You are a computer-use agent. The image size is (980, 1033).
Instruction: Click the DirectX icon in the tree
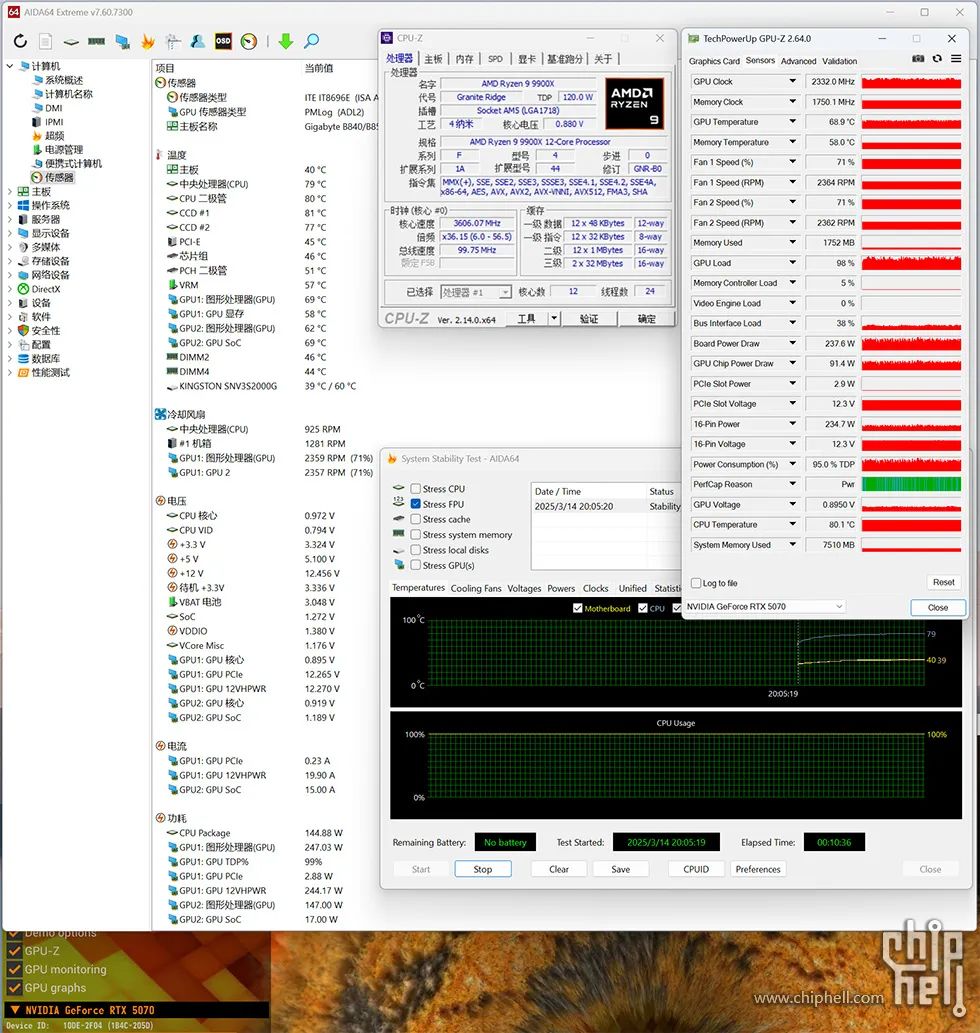[24, 289]
